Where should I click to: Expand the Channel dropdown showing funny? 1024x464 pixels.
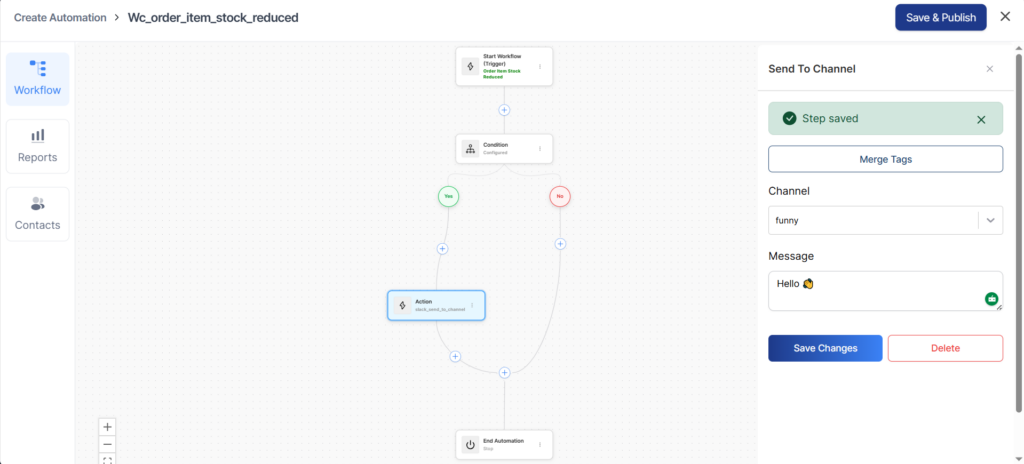point(990,220)
